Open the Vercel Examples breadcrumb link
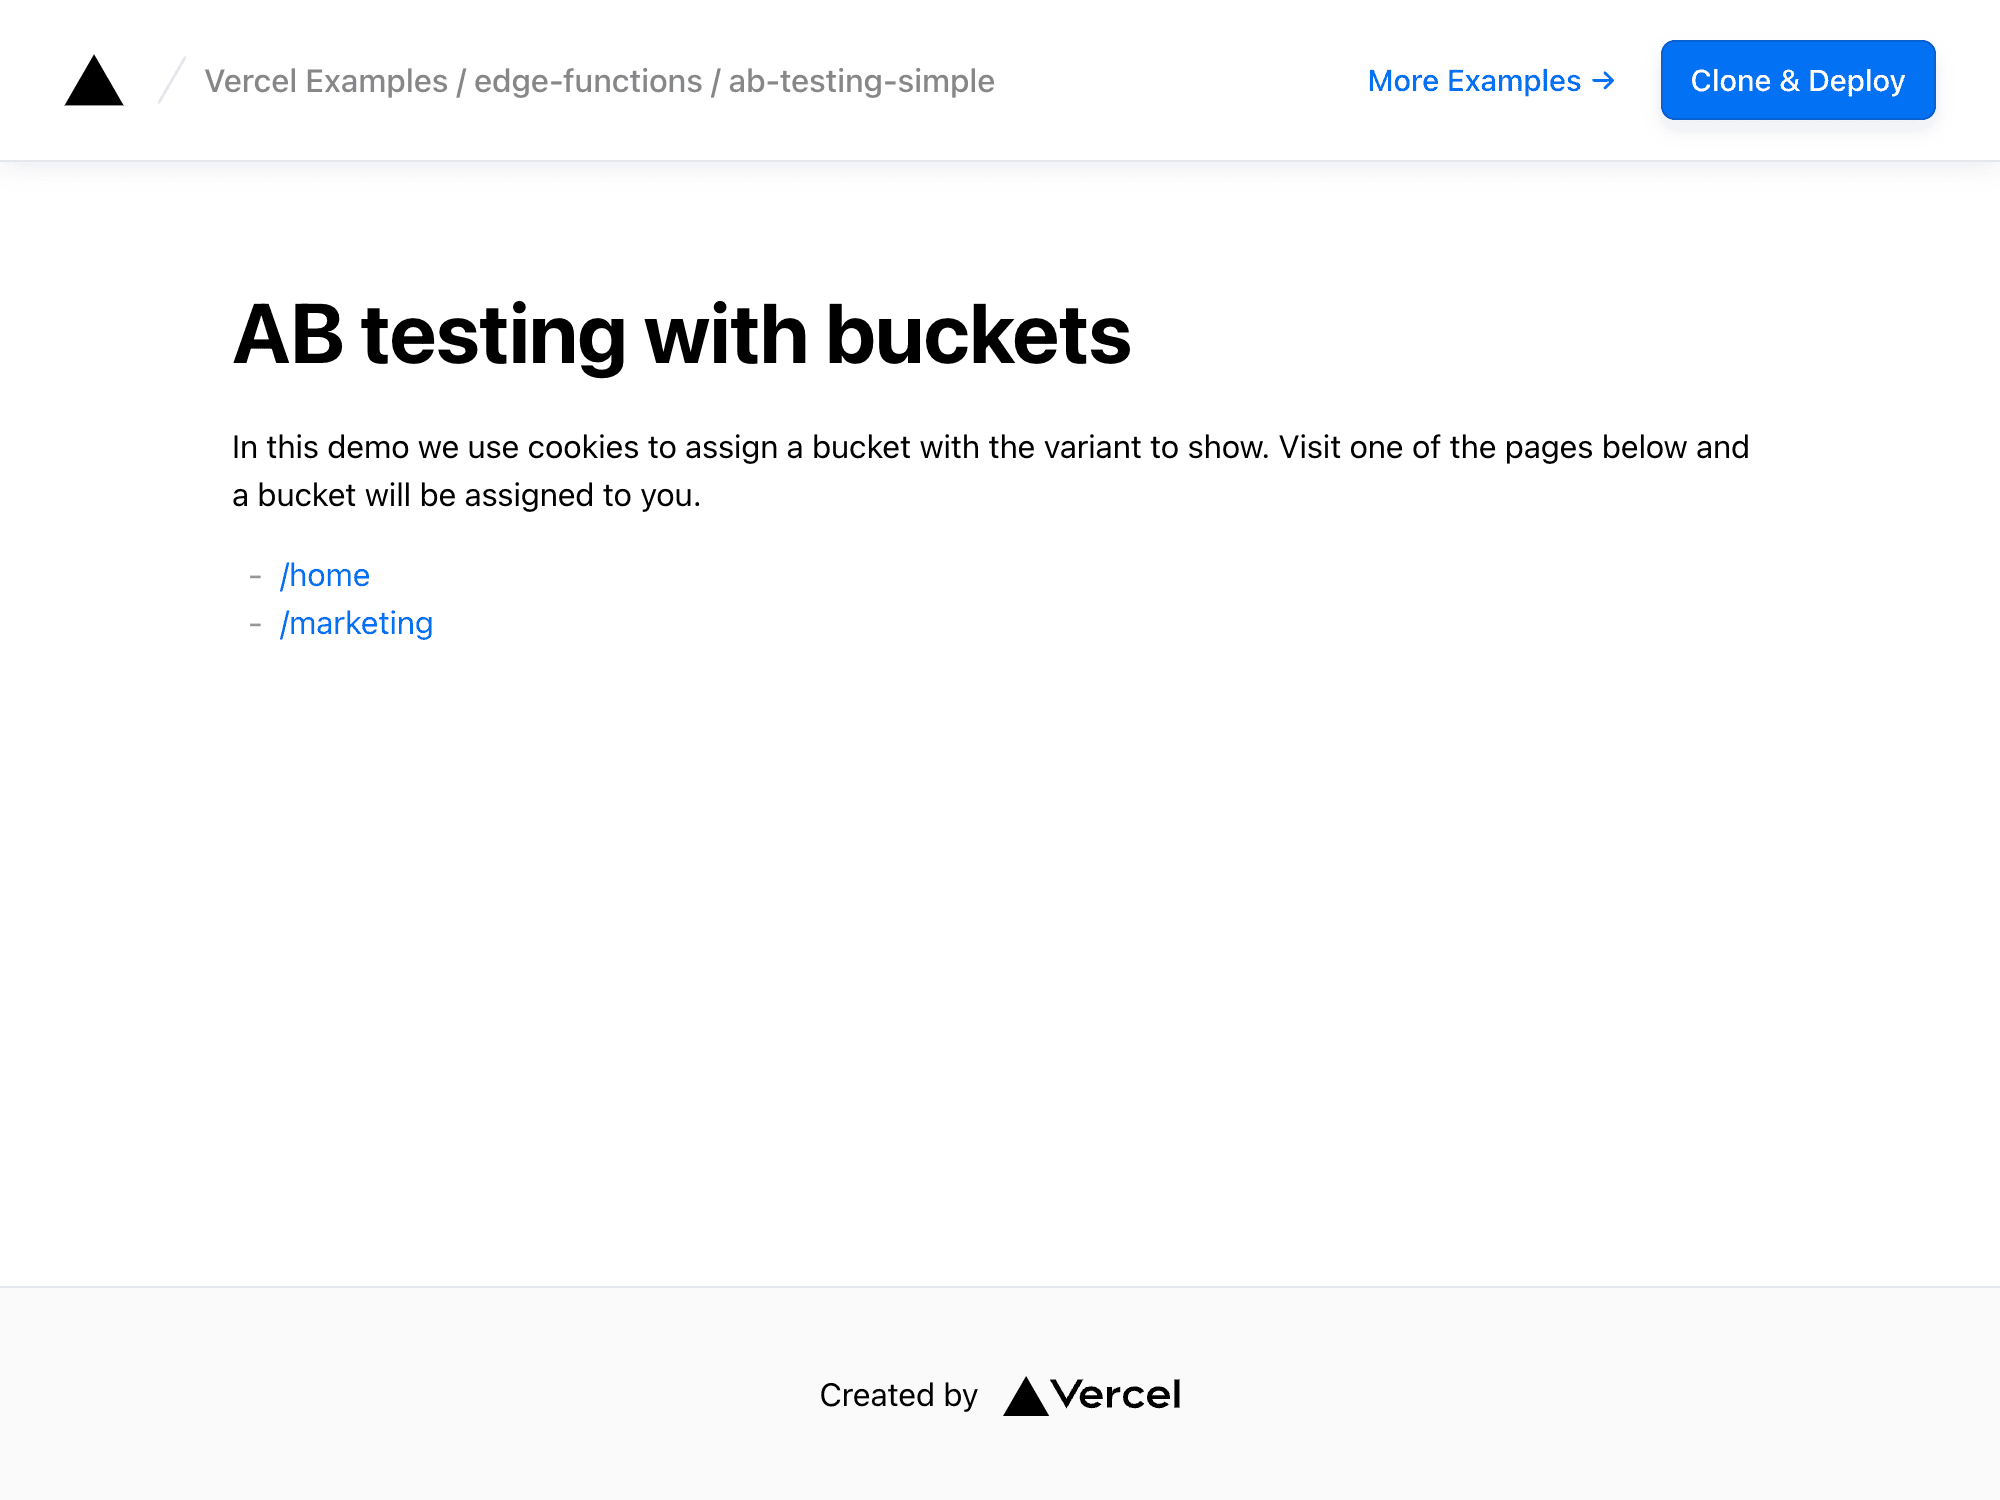Screen dimensions: 2000x1500 (x=326, y=80)
